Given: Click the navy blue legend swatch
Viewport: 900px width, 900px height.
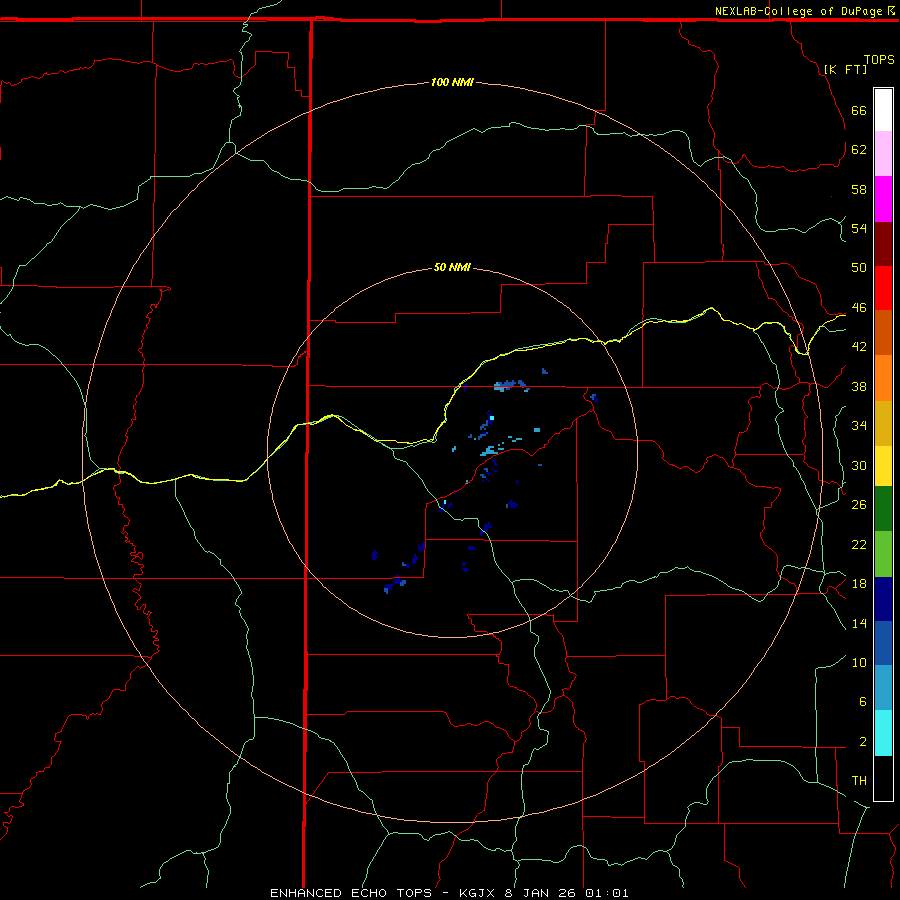Looking at the screenshot, I should (883, 599).
